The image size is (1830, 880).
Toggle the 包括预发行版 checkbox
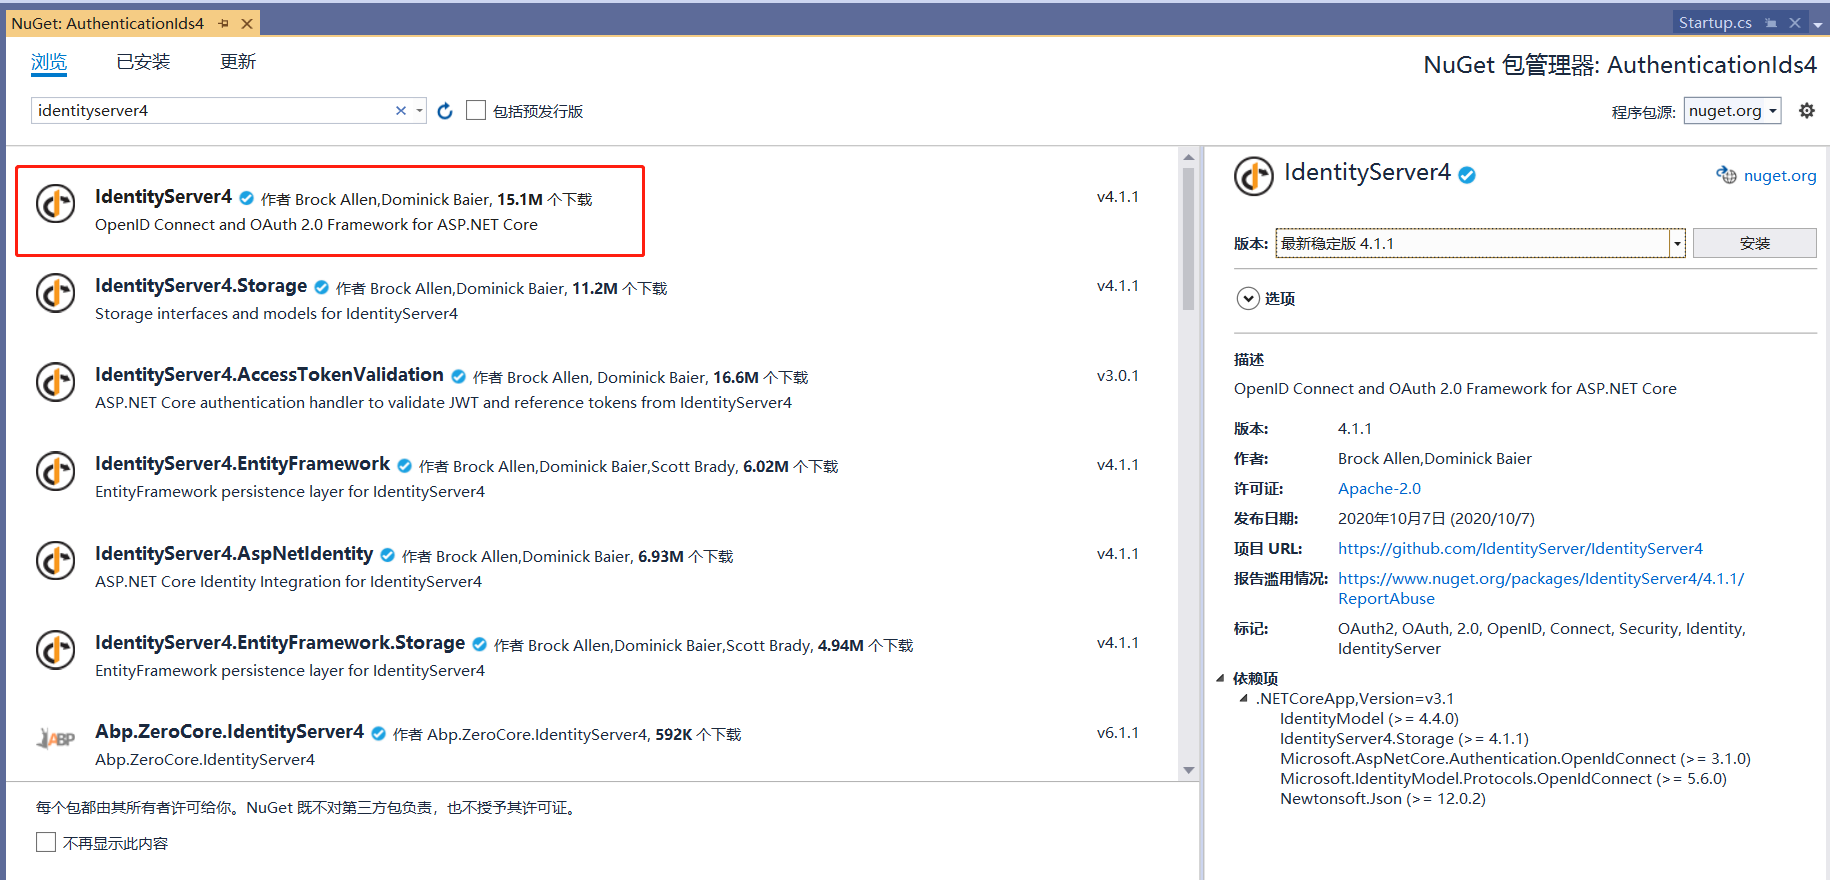(476, 110)
